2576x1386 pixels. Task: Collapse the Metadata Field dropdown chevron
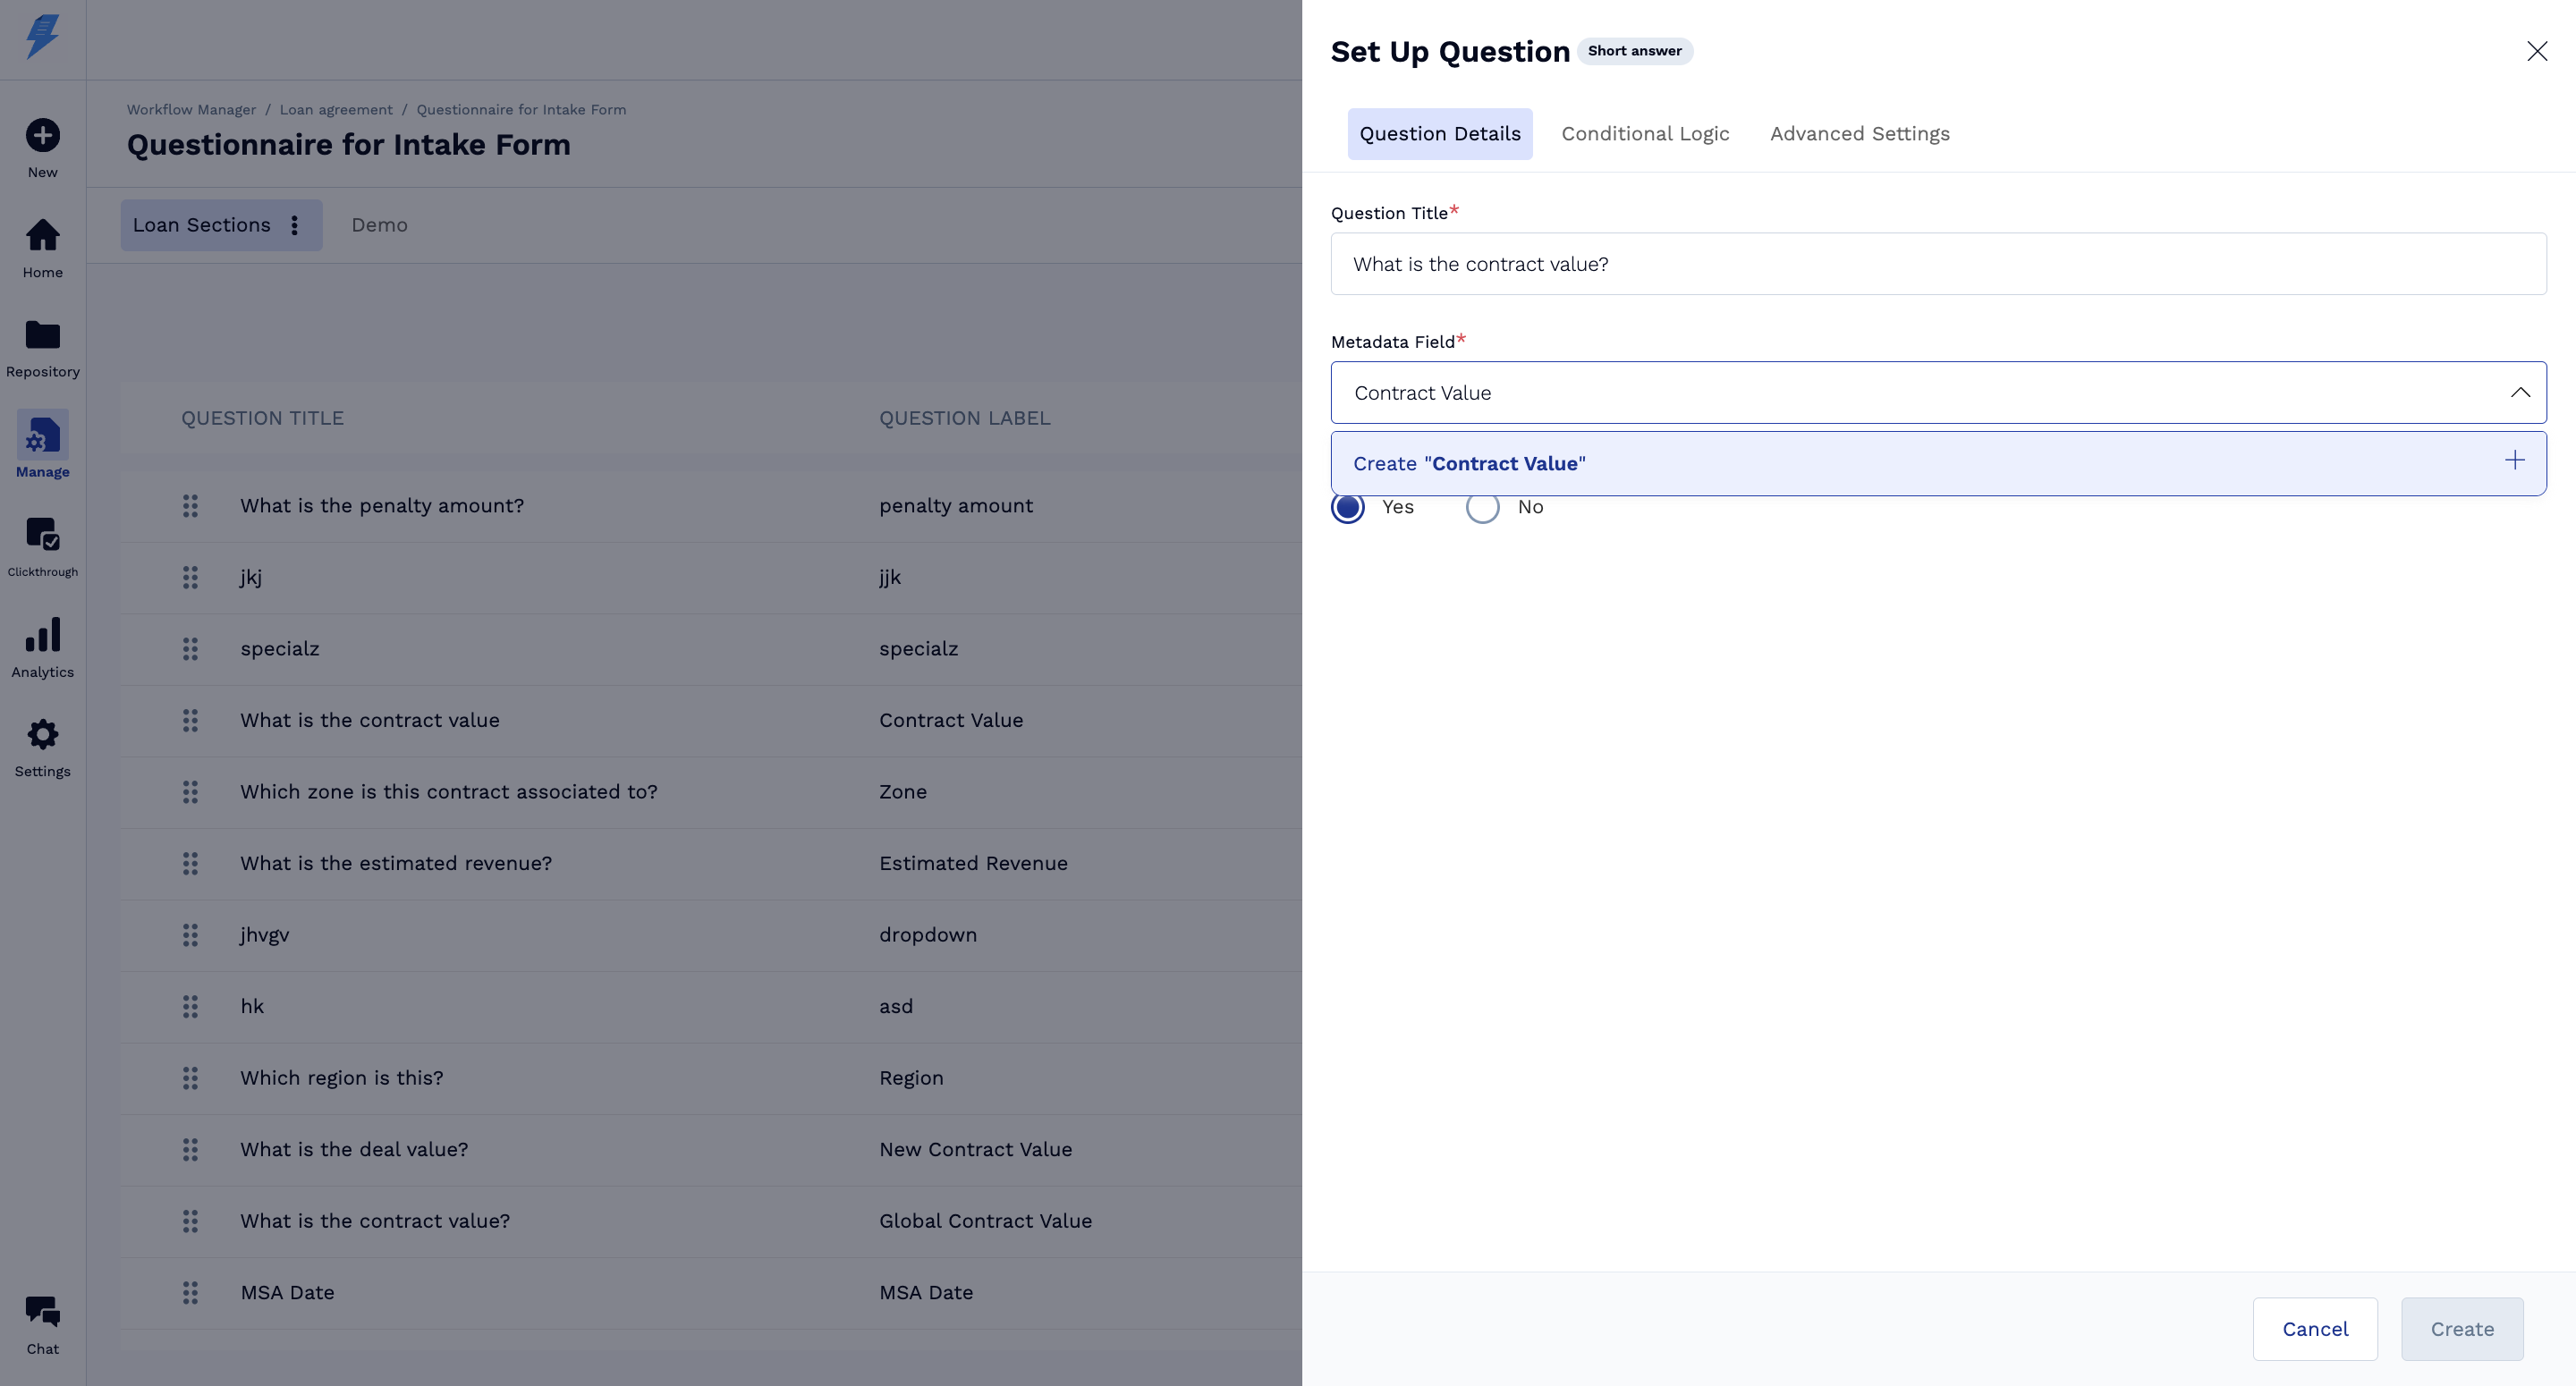tap(2519, 393)
